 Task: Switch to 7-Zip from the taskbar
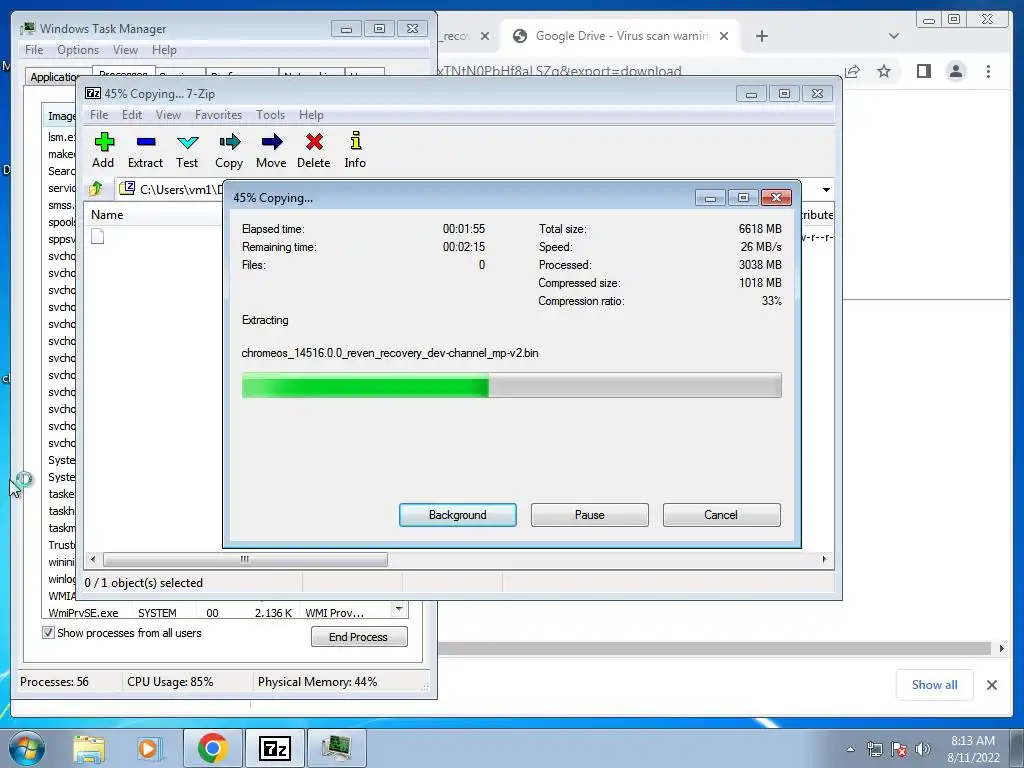274,748
